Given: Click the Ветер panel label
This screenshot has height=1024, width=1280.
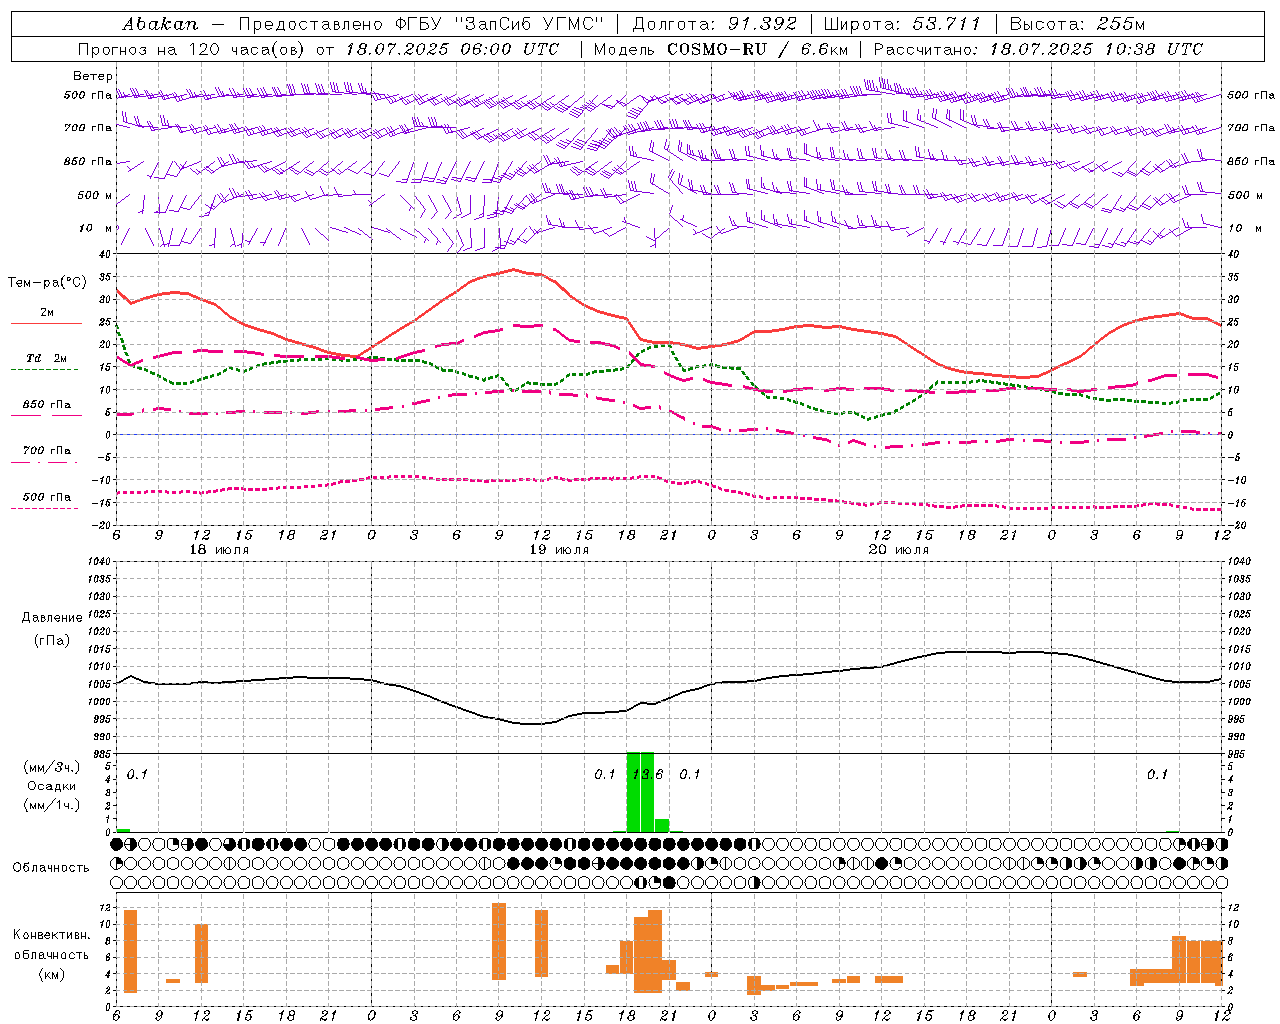Looking at the screenshot, I should point(92,76).
